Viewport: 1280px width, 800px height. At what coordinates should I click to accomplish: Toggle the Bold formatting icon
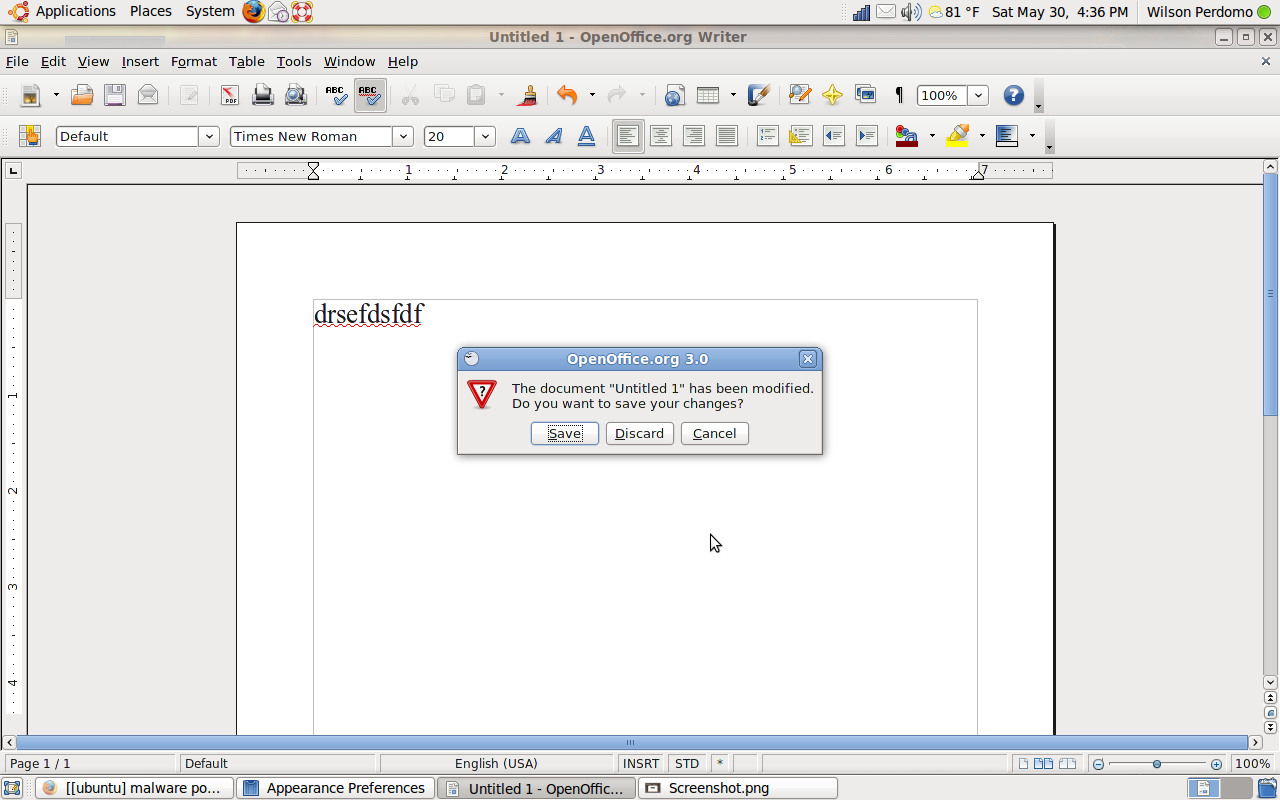[x=520, y=136]
